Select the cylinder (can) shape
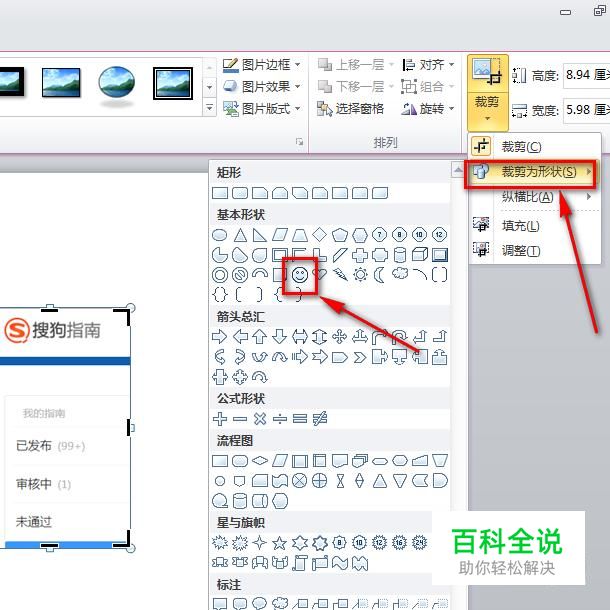 click(x=400, y=255)
